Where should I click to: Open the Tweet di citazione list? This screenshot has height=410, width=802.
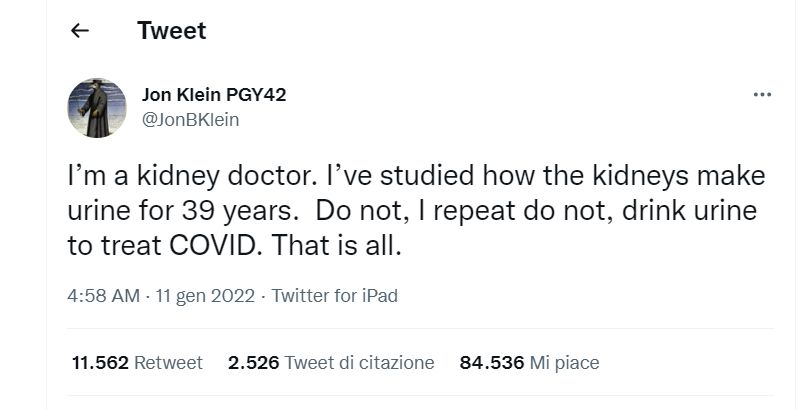tap(360, 362)
